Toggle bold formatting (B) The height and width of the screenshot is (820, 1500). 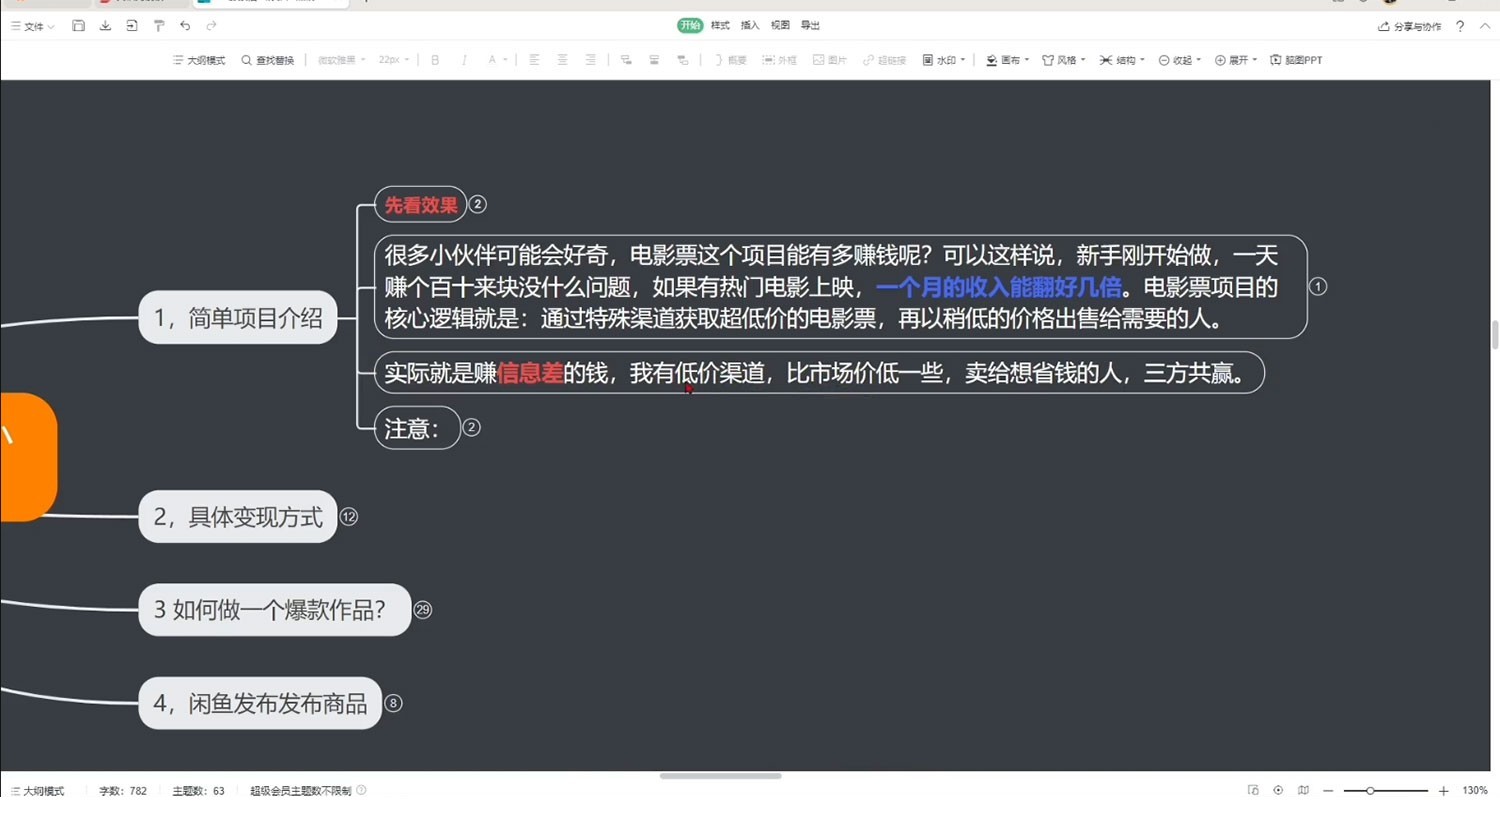[435, 60]
